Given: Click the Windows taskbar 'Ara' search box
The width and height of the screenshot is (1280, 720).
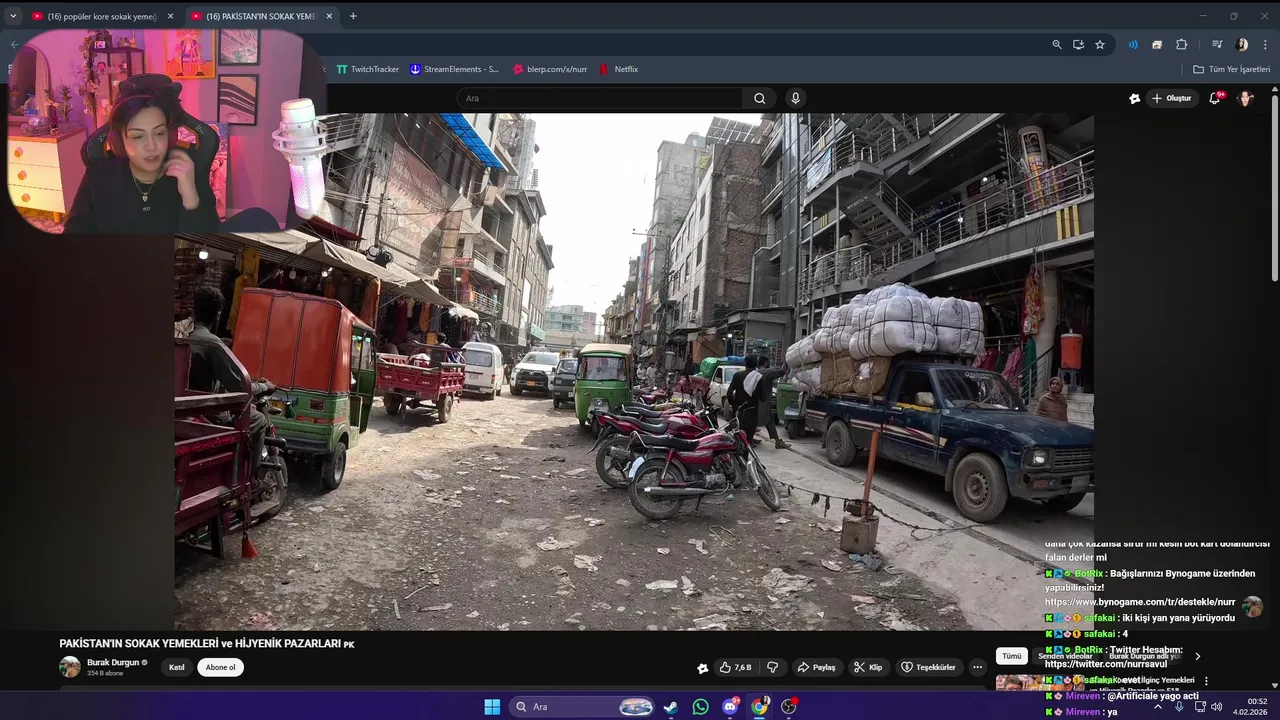Looking at the screenshot, I should (x=584, y=707).
